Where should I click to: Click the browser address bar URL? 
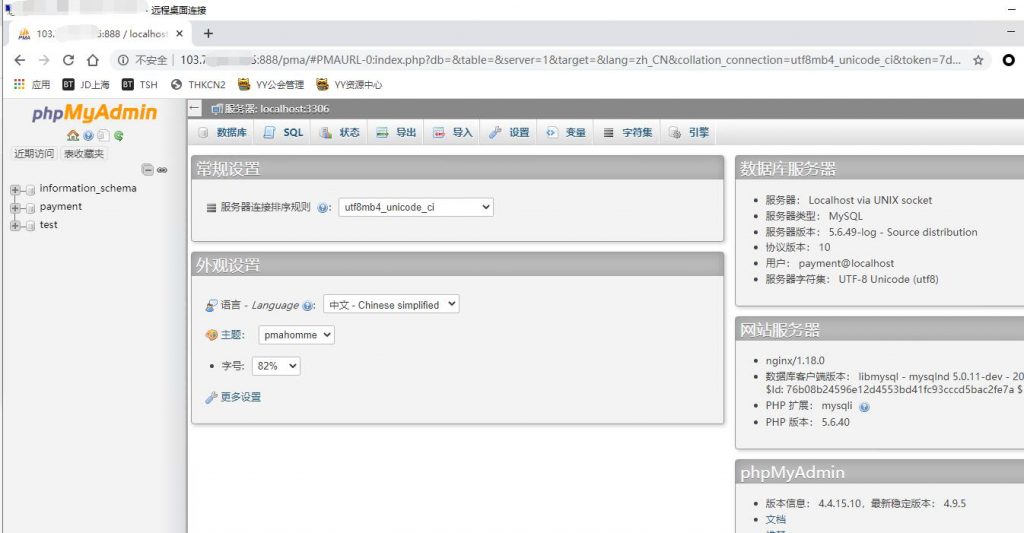[x=570, y=60]
